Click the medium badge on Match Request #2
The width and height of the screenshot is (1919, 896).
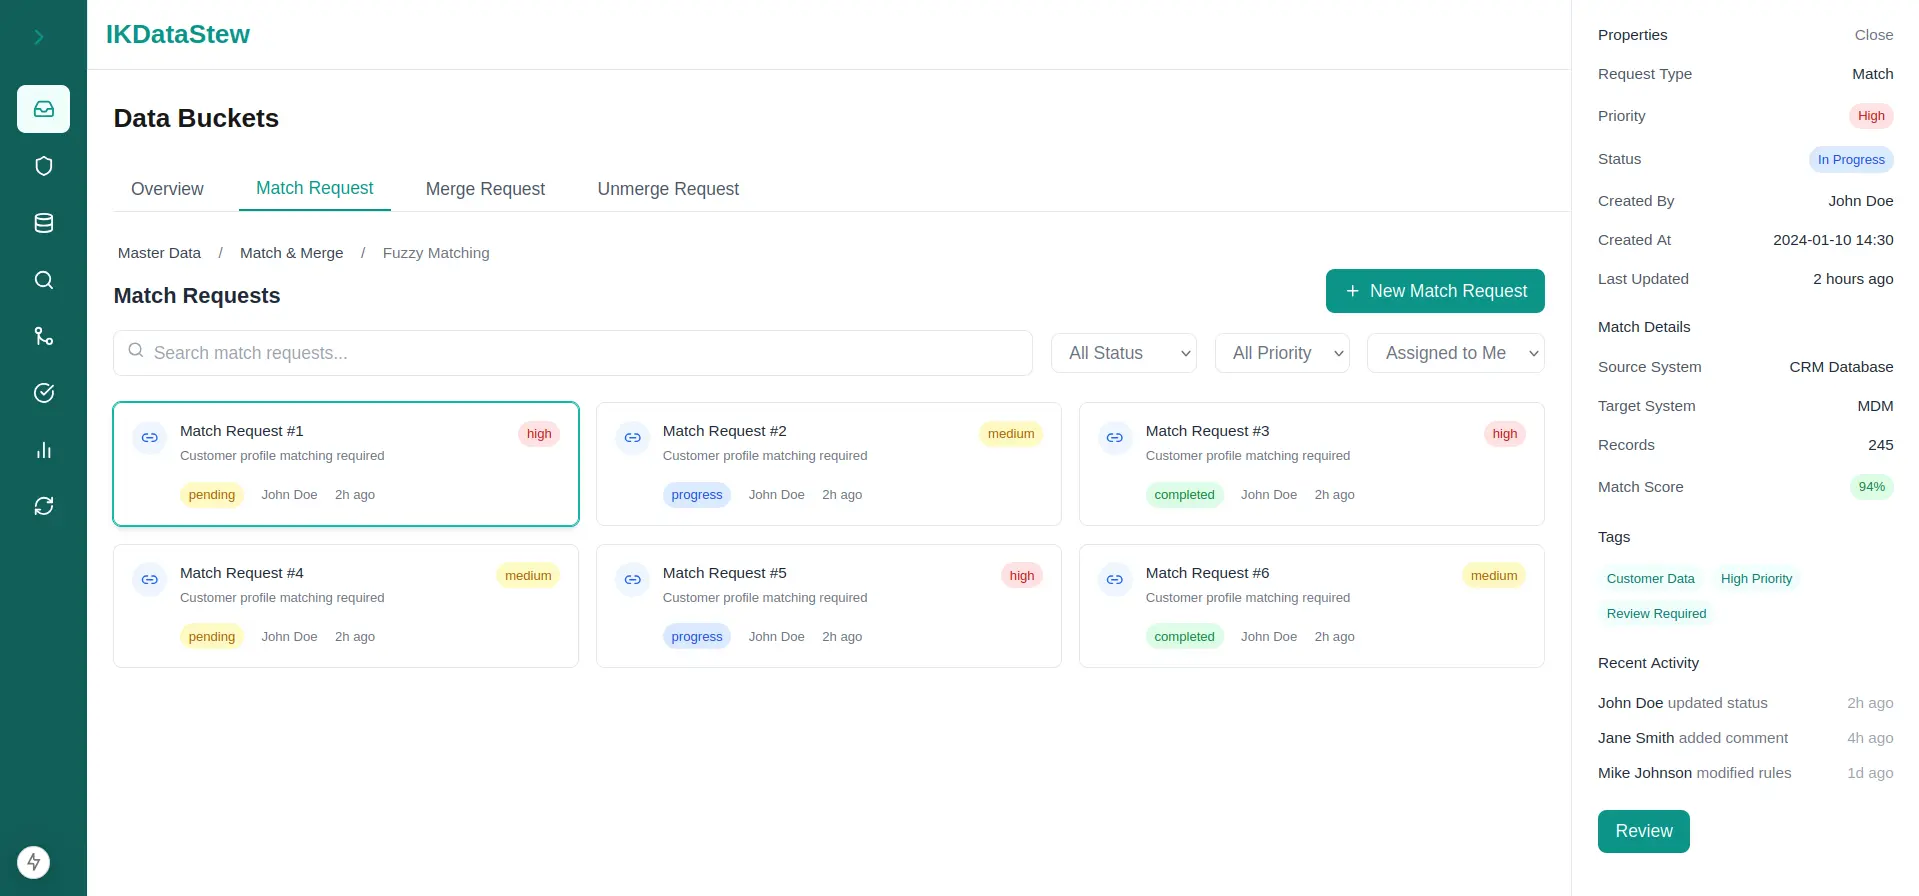tap(1011, 434)
